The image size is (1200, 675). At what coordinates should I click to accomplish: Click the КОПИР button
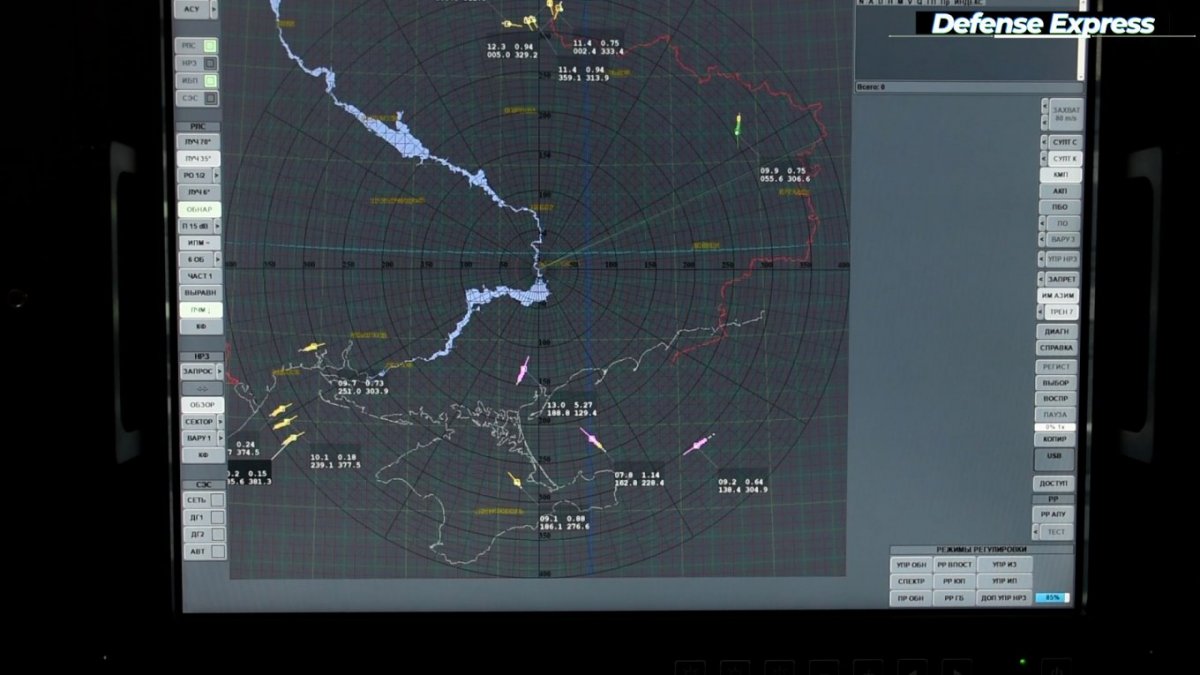point(1055,439)
